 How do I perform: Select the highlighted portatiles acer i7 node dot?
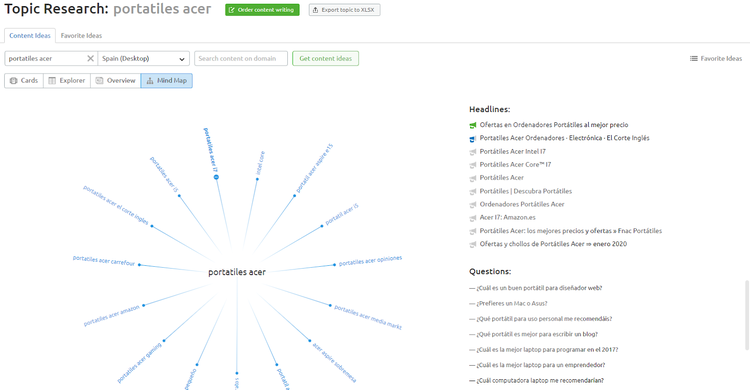tap(216, 177)
